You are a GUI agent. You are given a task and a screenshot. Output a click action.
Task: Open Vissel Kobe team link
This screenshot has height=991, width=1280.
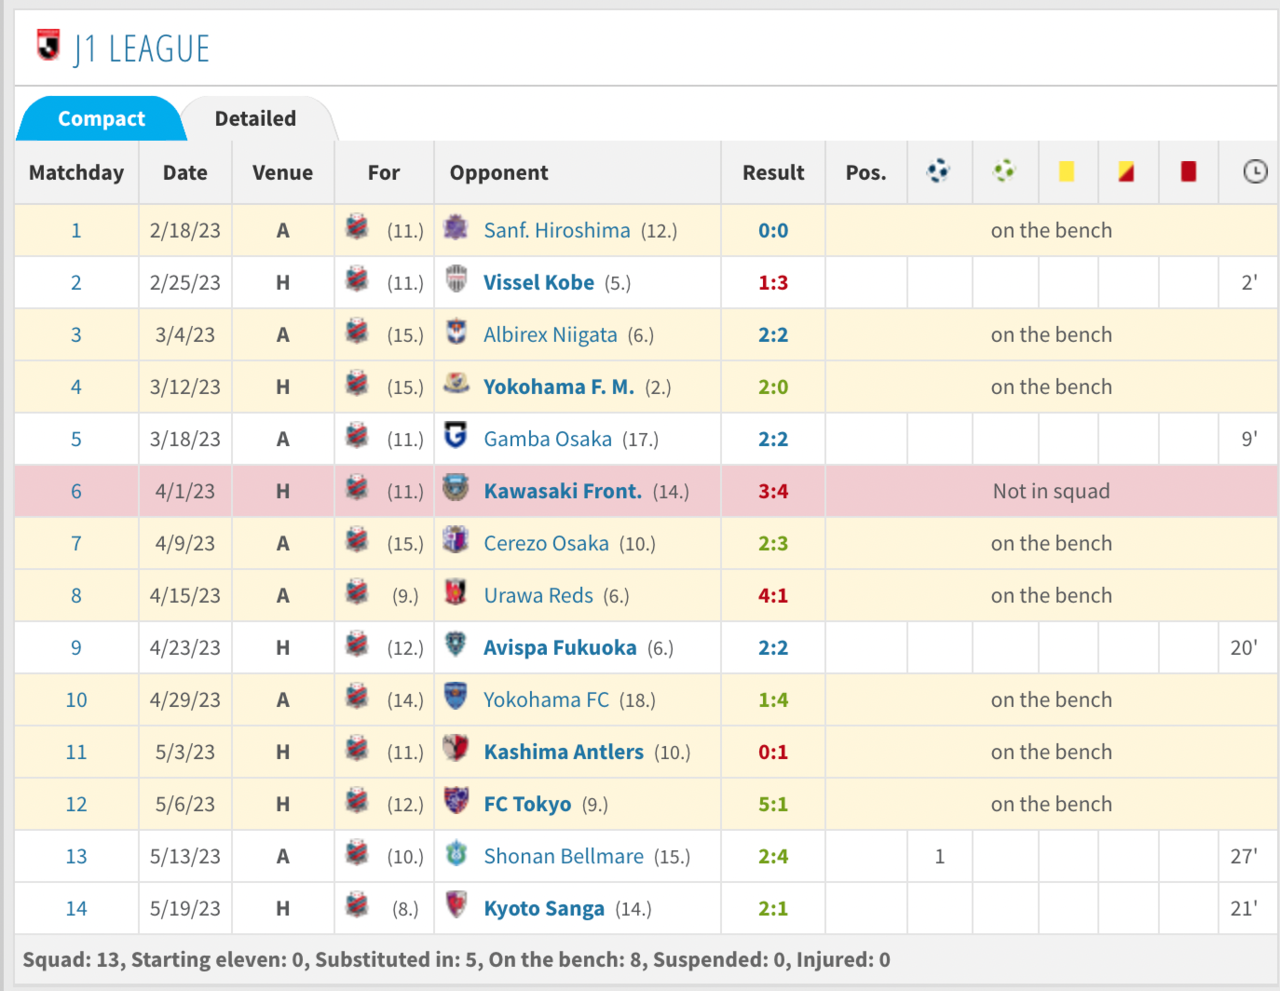tap(539, 282)
